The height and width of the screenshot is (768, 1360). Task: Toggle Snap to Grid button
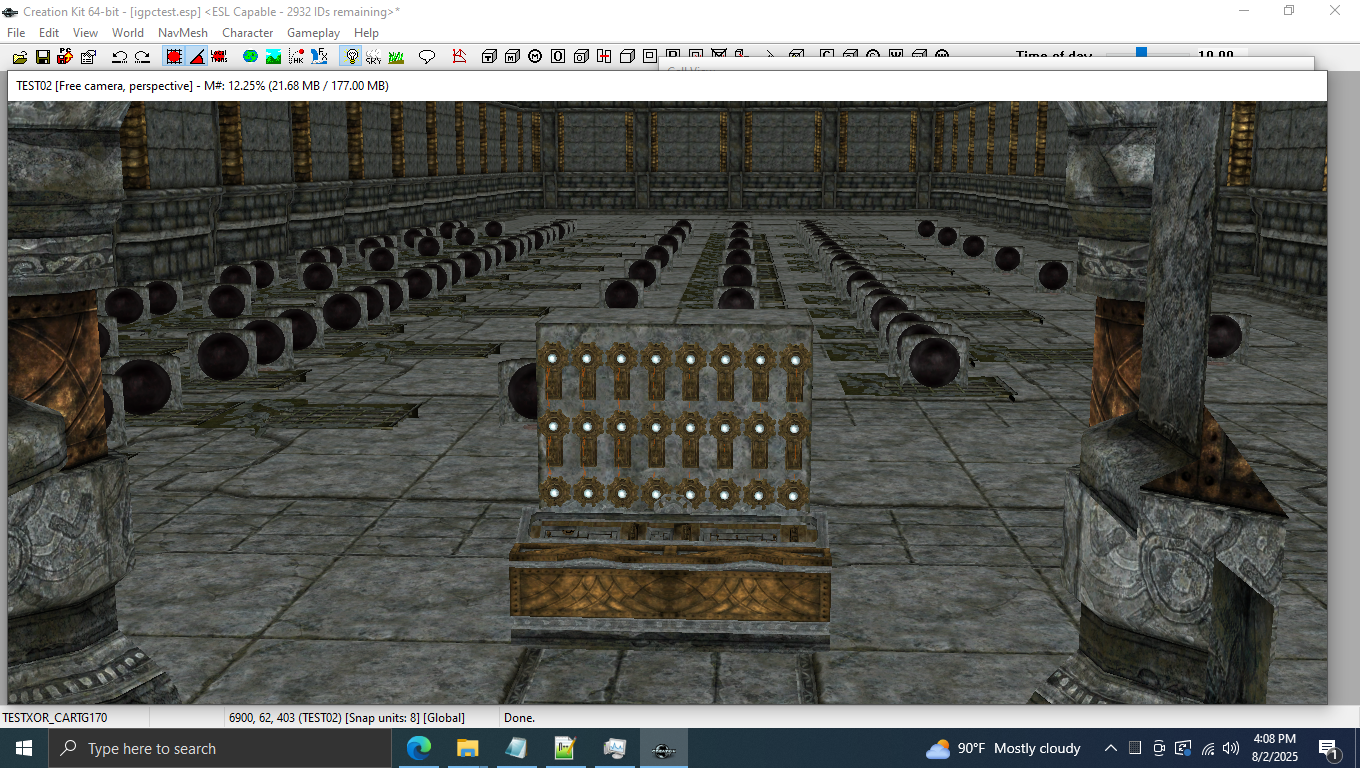click(x=174, y=57)
